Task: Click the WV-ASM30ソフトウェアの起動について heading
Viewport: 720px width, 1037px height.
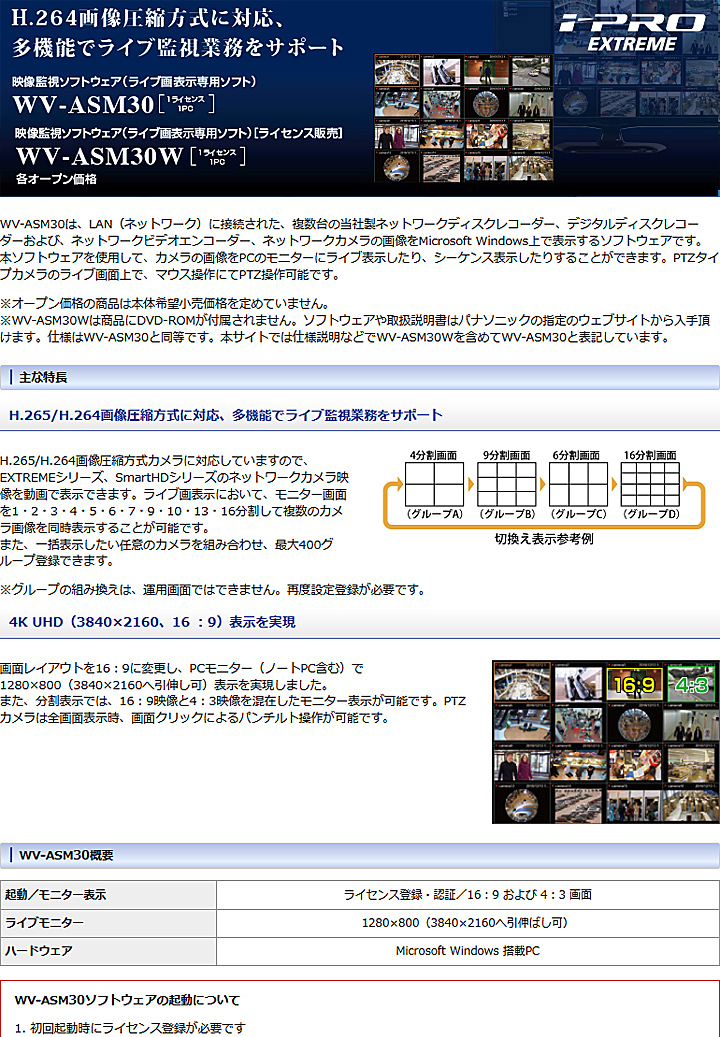Action: pyautogui.click(x=127, y=1000)
